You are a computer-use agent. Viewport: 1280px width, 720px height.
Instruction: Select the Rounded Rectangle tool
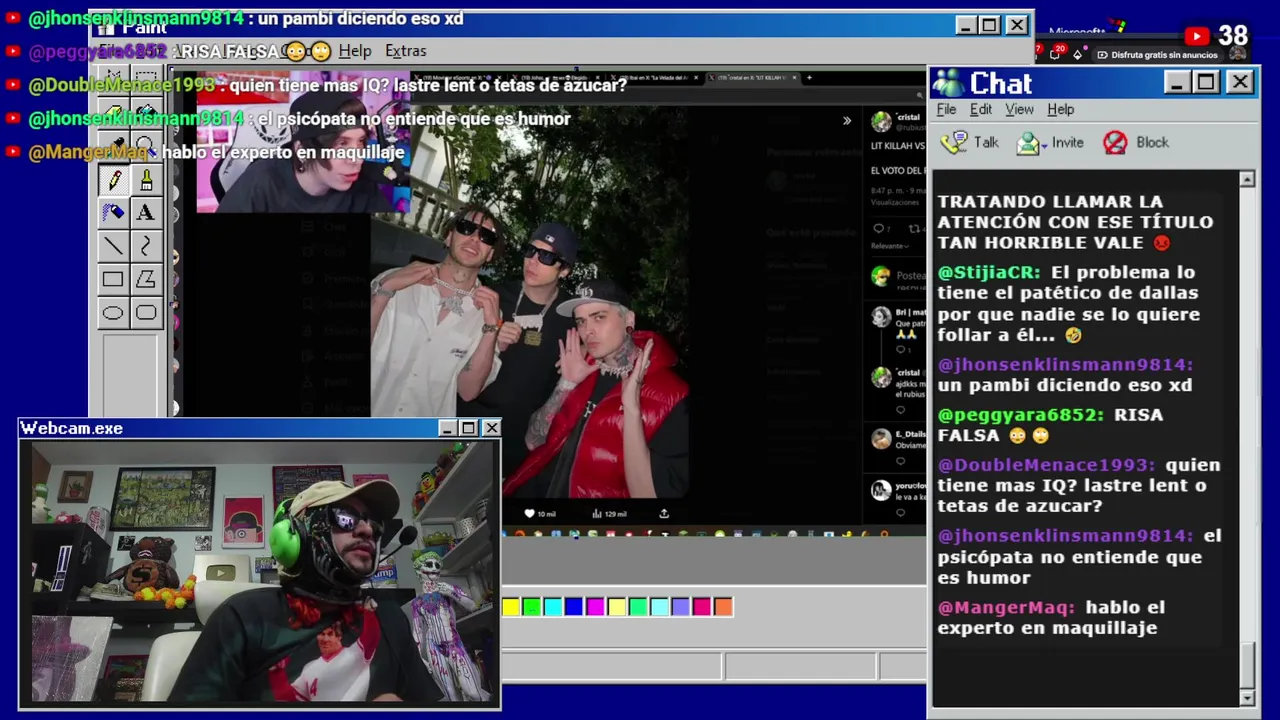pos(146,314)
